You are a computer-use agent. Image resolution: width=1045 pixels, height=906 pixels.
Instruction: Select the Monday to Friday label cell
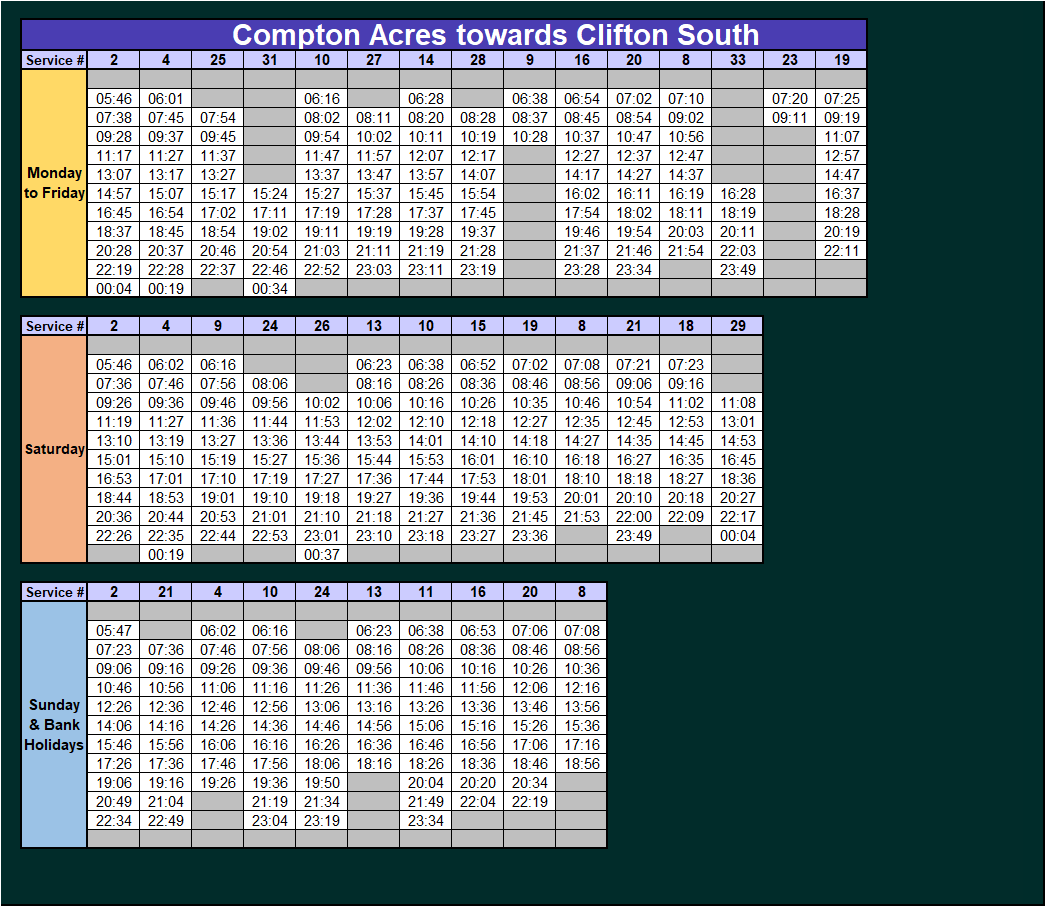click(54, 183)
